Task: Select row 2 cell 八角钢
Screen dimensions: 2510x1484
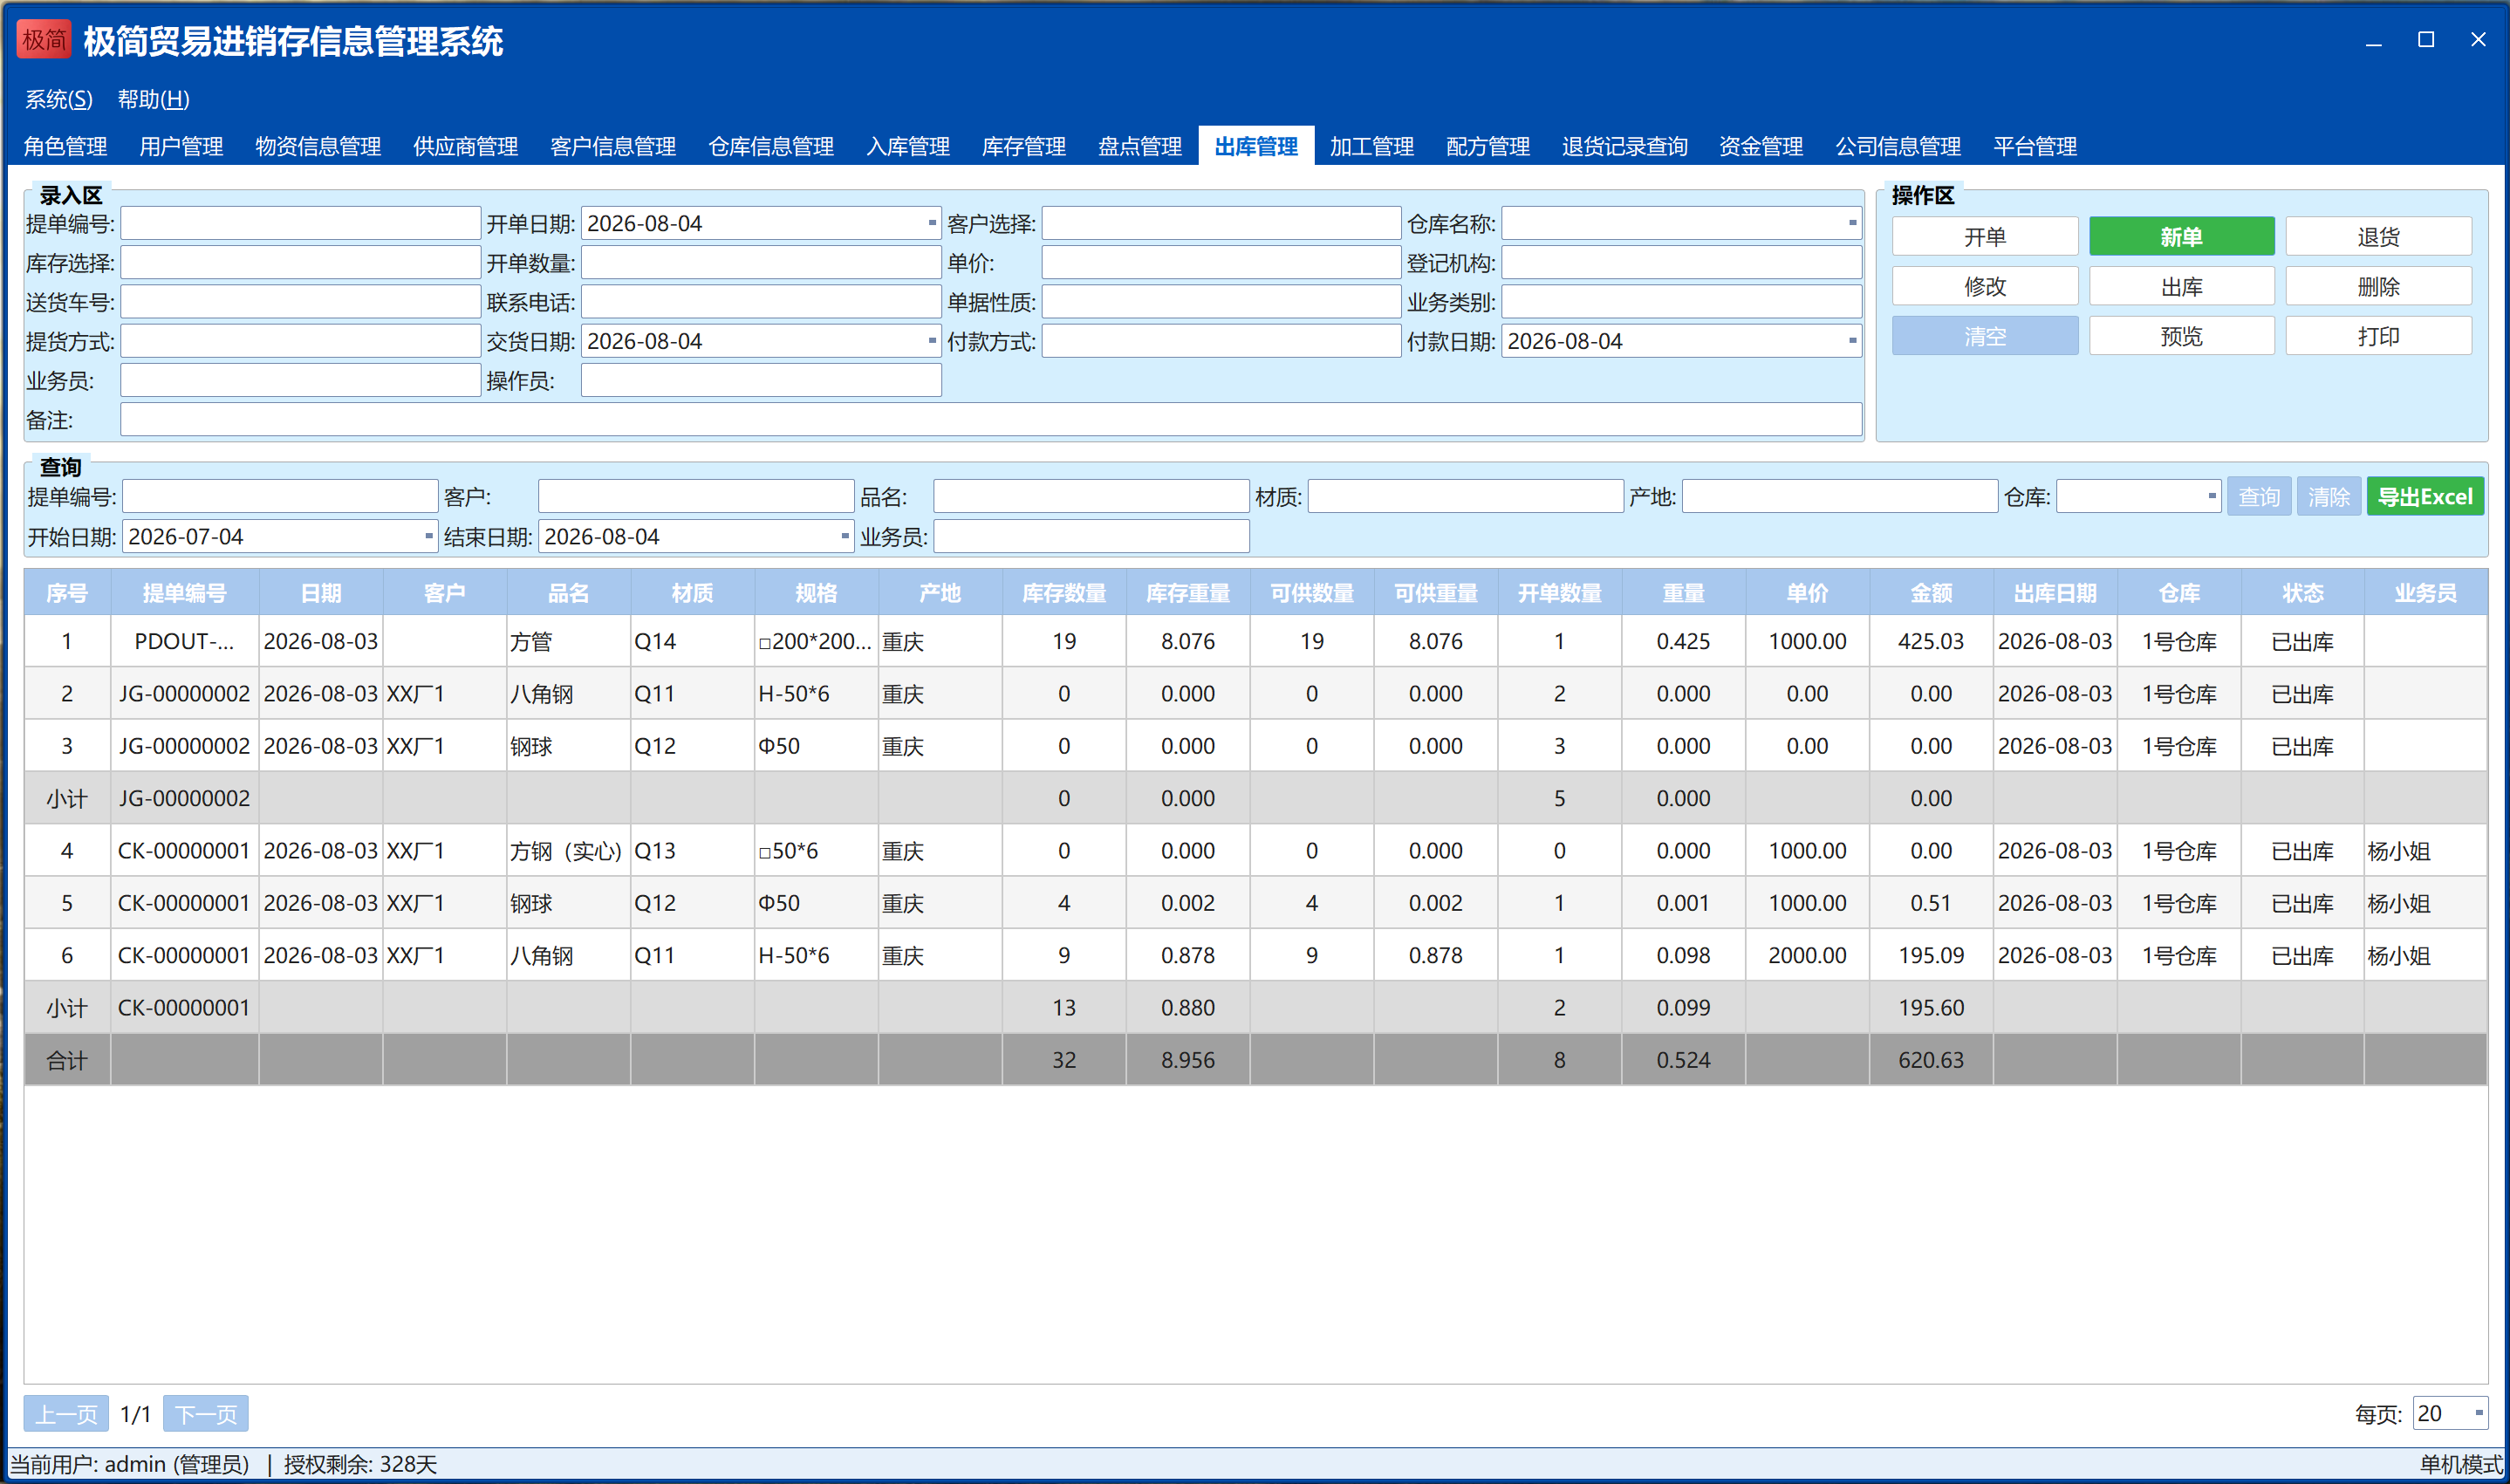Action: coord(568,694)
